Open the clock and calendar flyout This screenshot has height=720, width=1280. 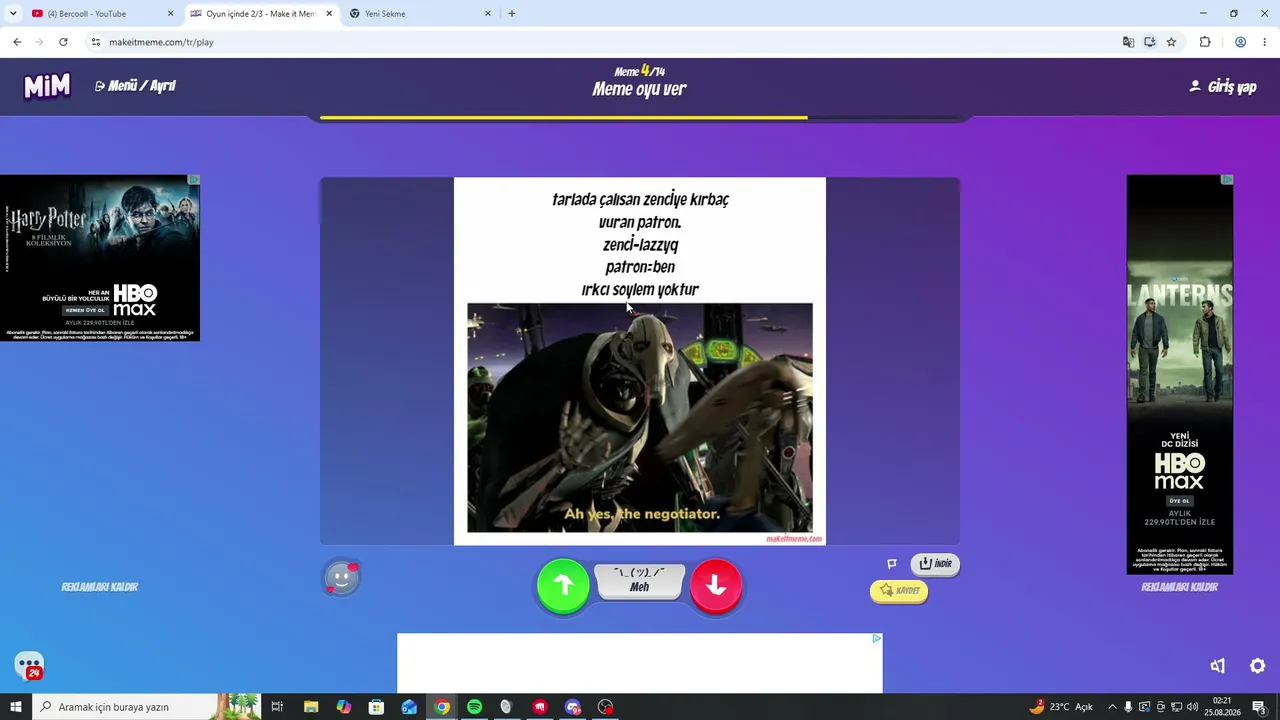point(1222,707)
